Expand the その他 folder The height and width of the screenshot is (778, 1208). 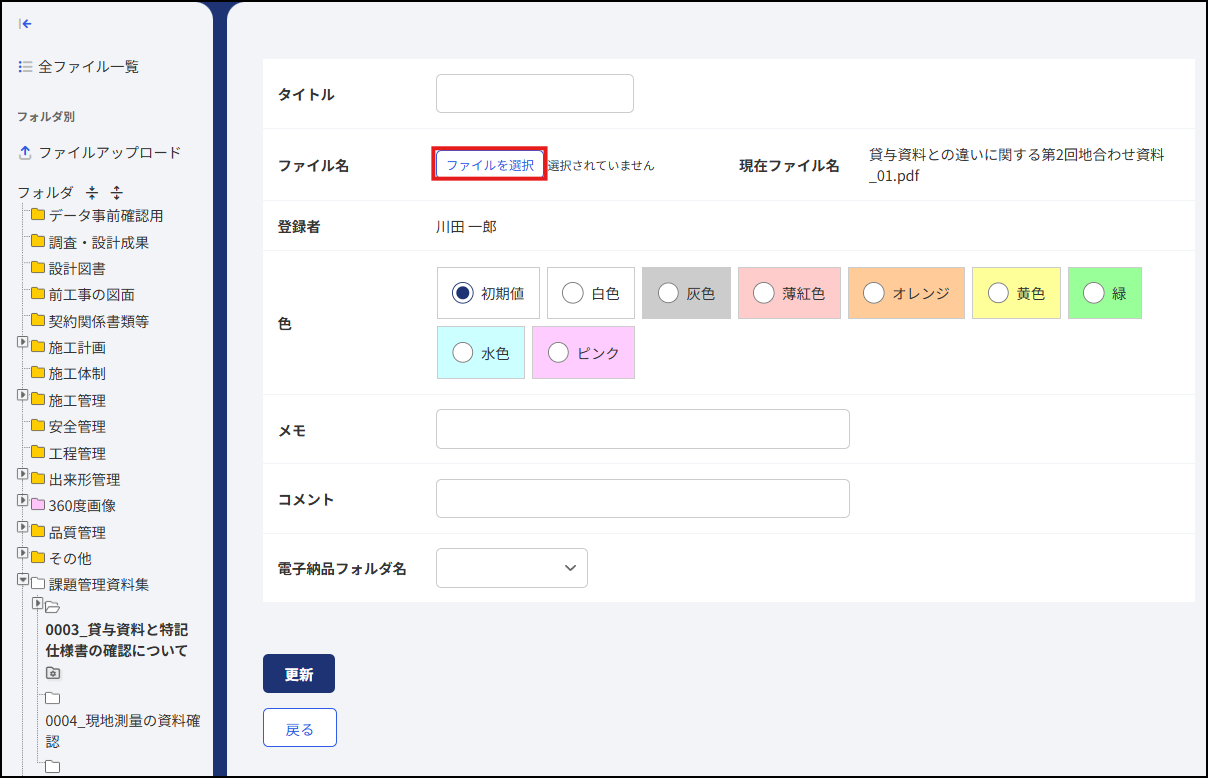[x=23, y=553]
